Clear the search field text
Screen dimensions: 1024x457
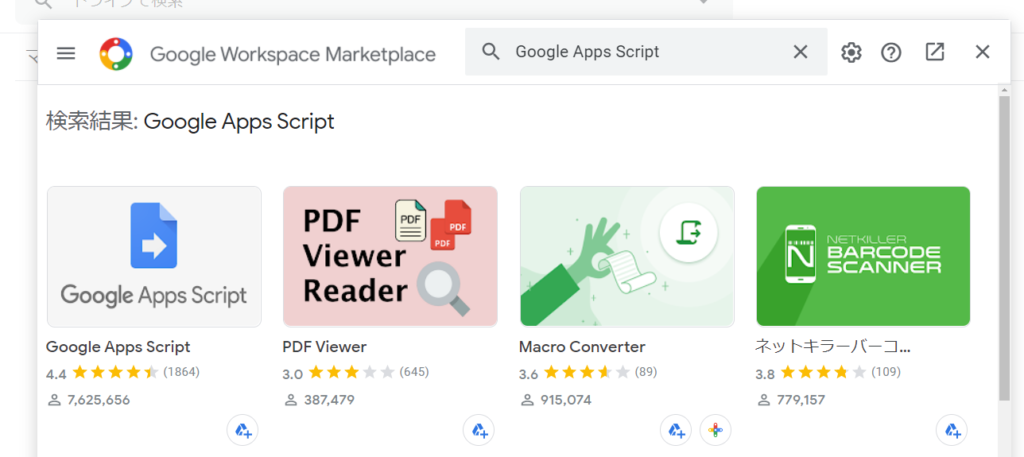click(x=800, y=52)
